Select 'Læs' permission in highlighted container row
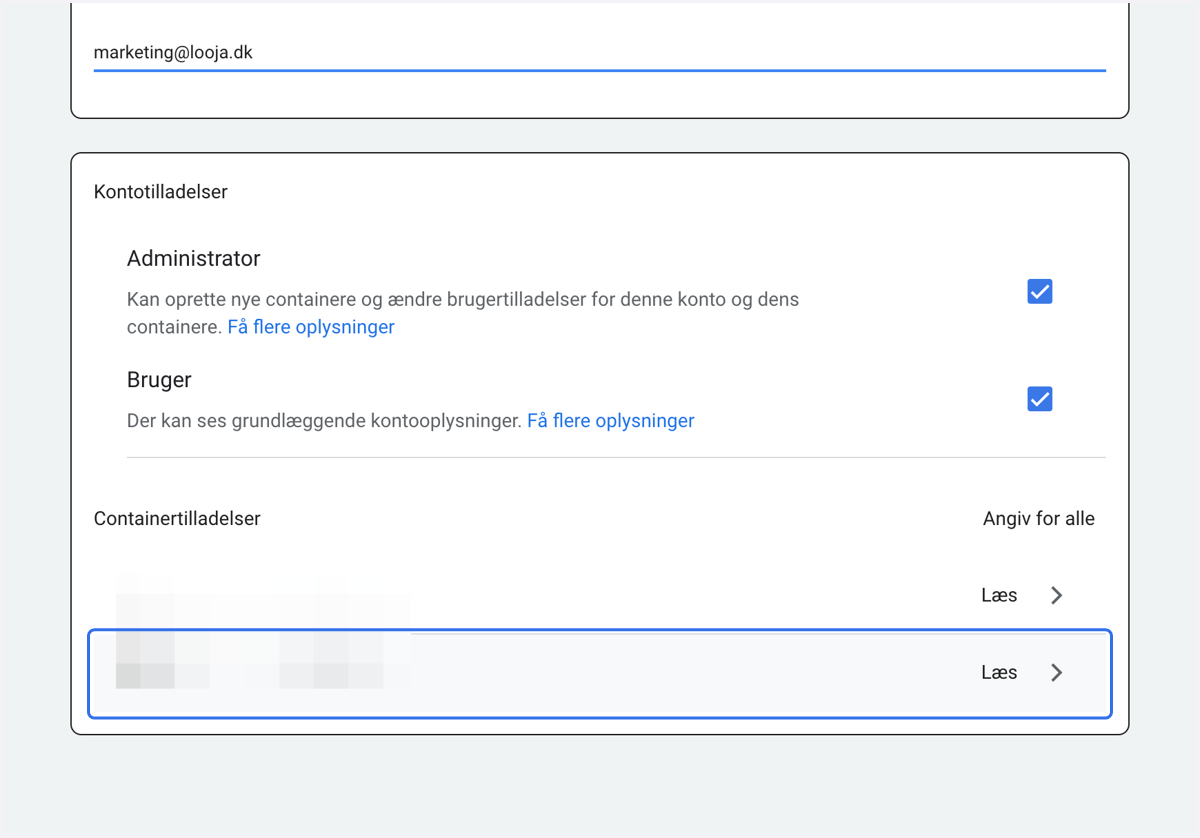This screenshot has height=838, width=1200. [999, 673]
